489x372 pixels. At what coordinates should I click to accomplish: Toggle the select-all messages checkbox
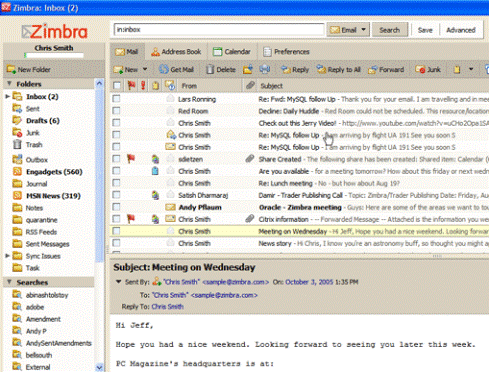117,86
